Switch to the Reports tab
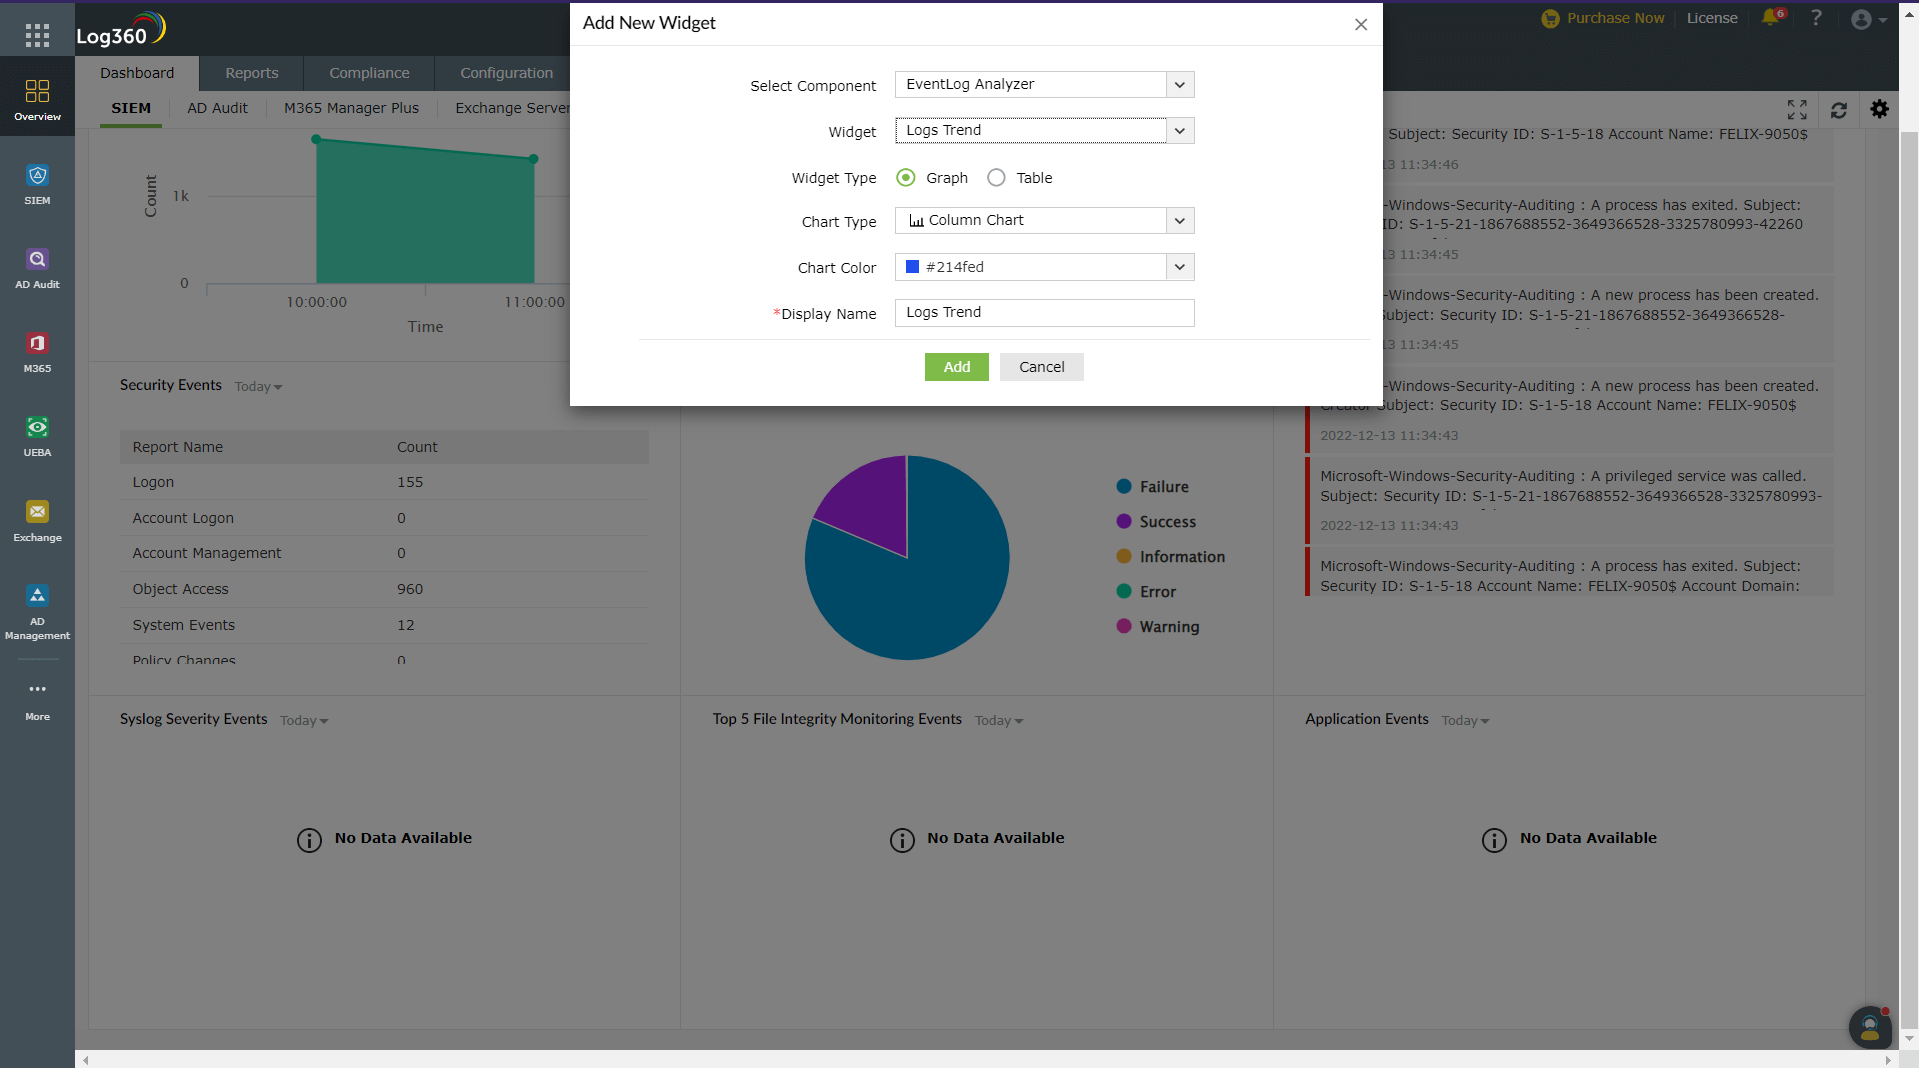Image resolution: width=1919 pixels, height=1068 pixels. point(252,73)
